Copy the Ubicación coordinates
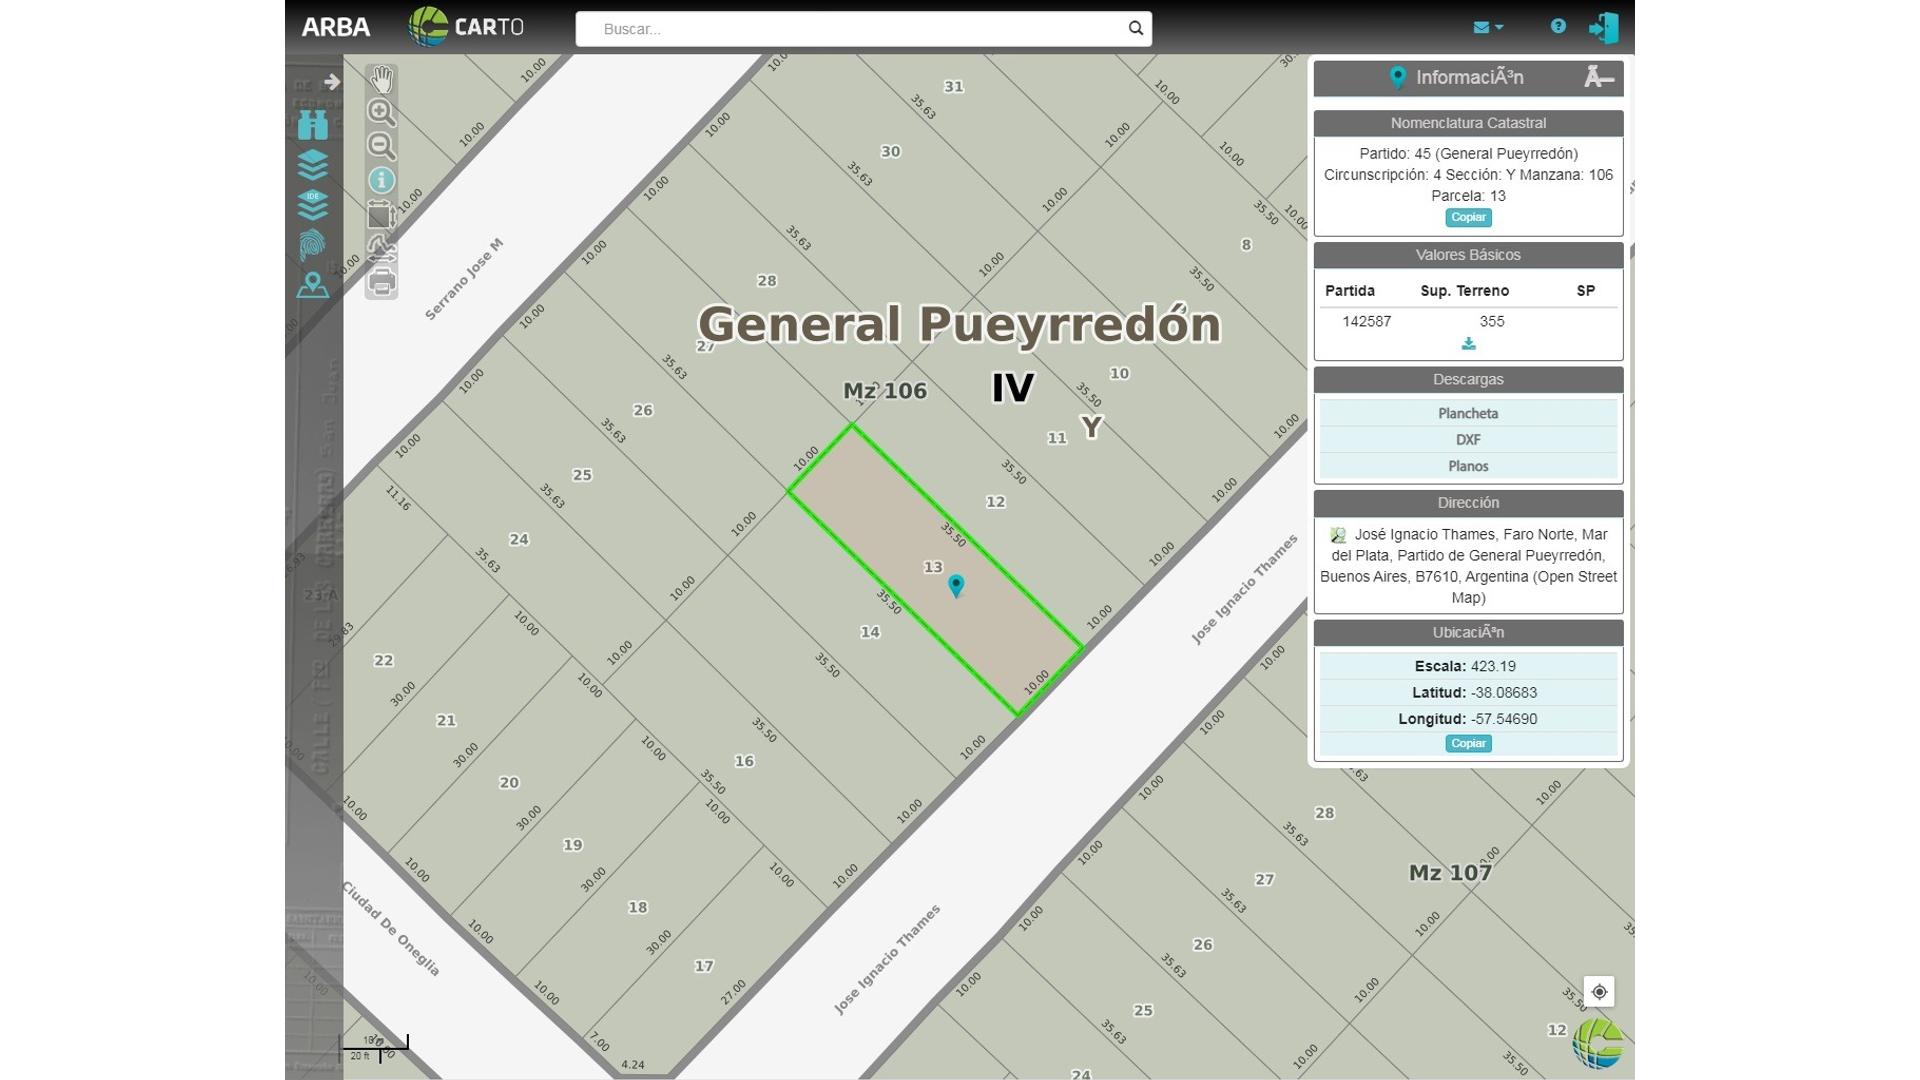This screenshot has height=1080, width=1920. [1468, 743]
